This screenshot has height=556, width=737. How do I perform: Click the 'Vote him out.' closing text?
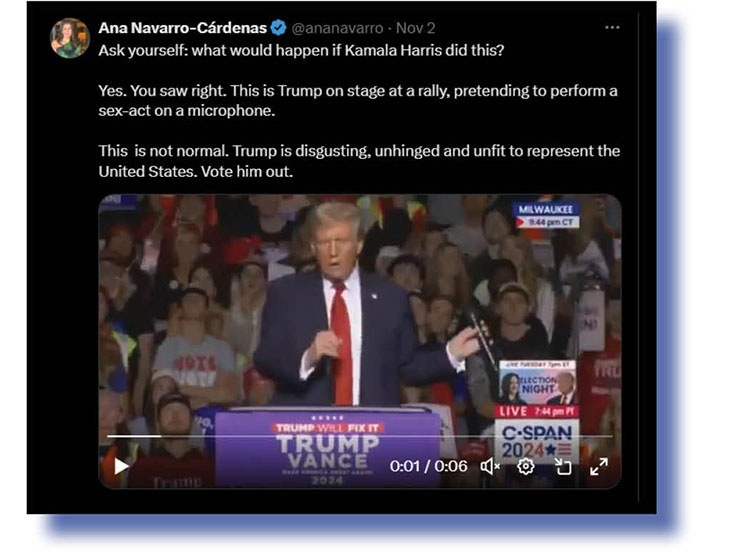(247, 172)
